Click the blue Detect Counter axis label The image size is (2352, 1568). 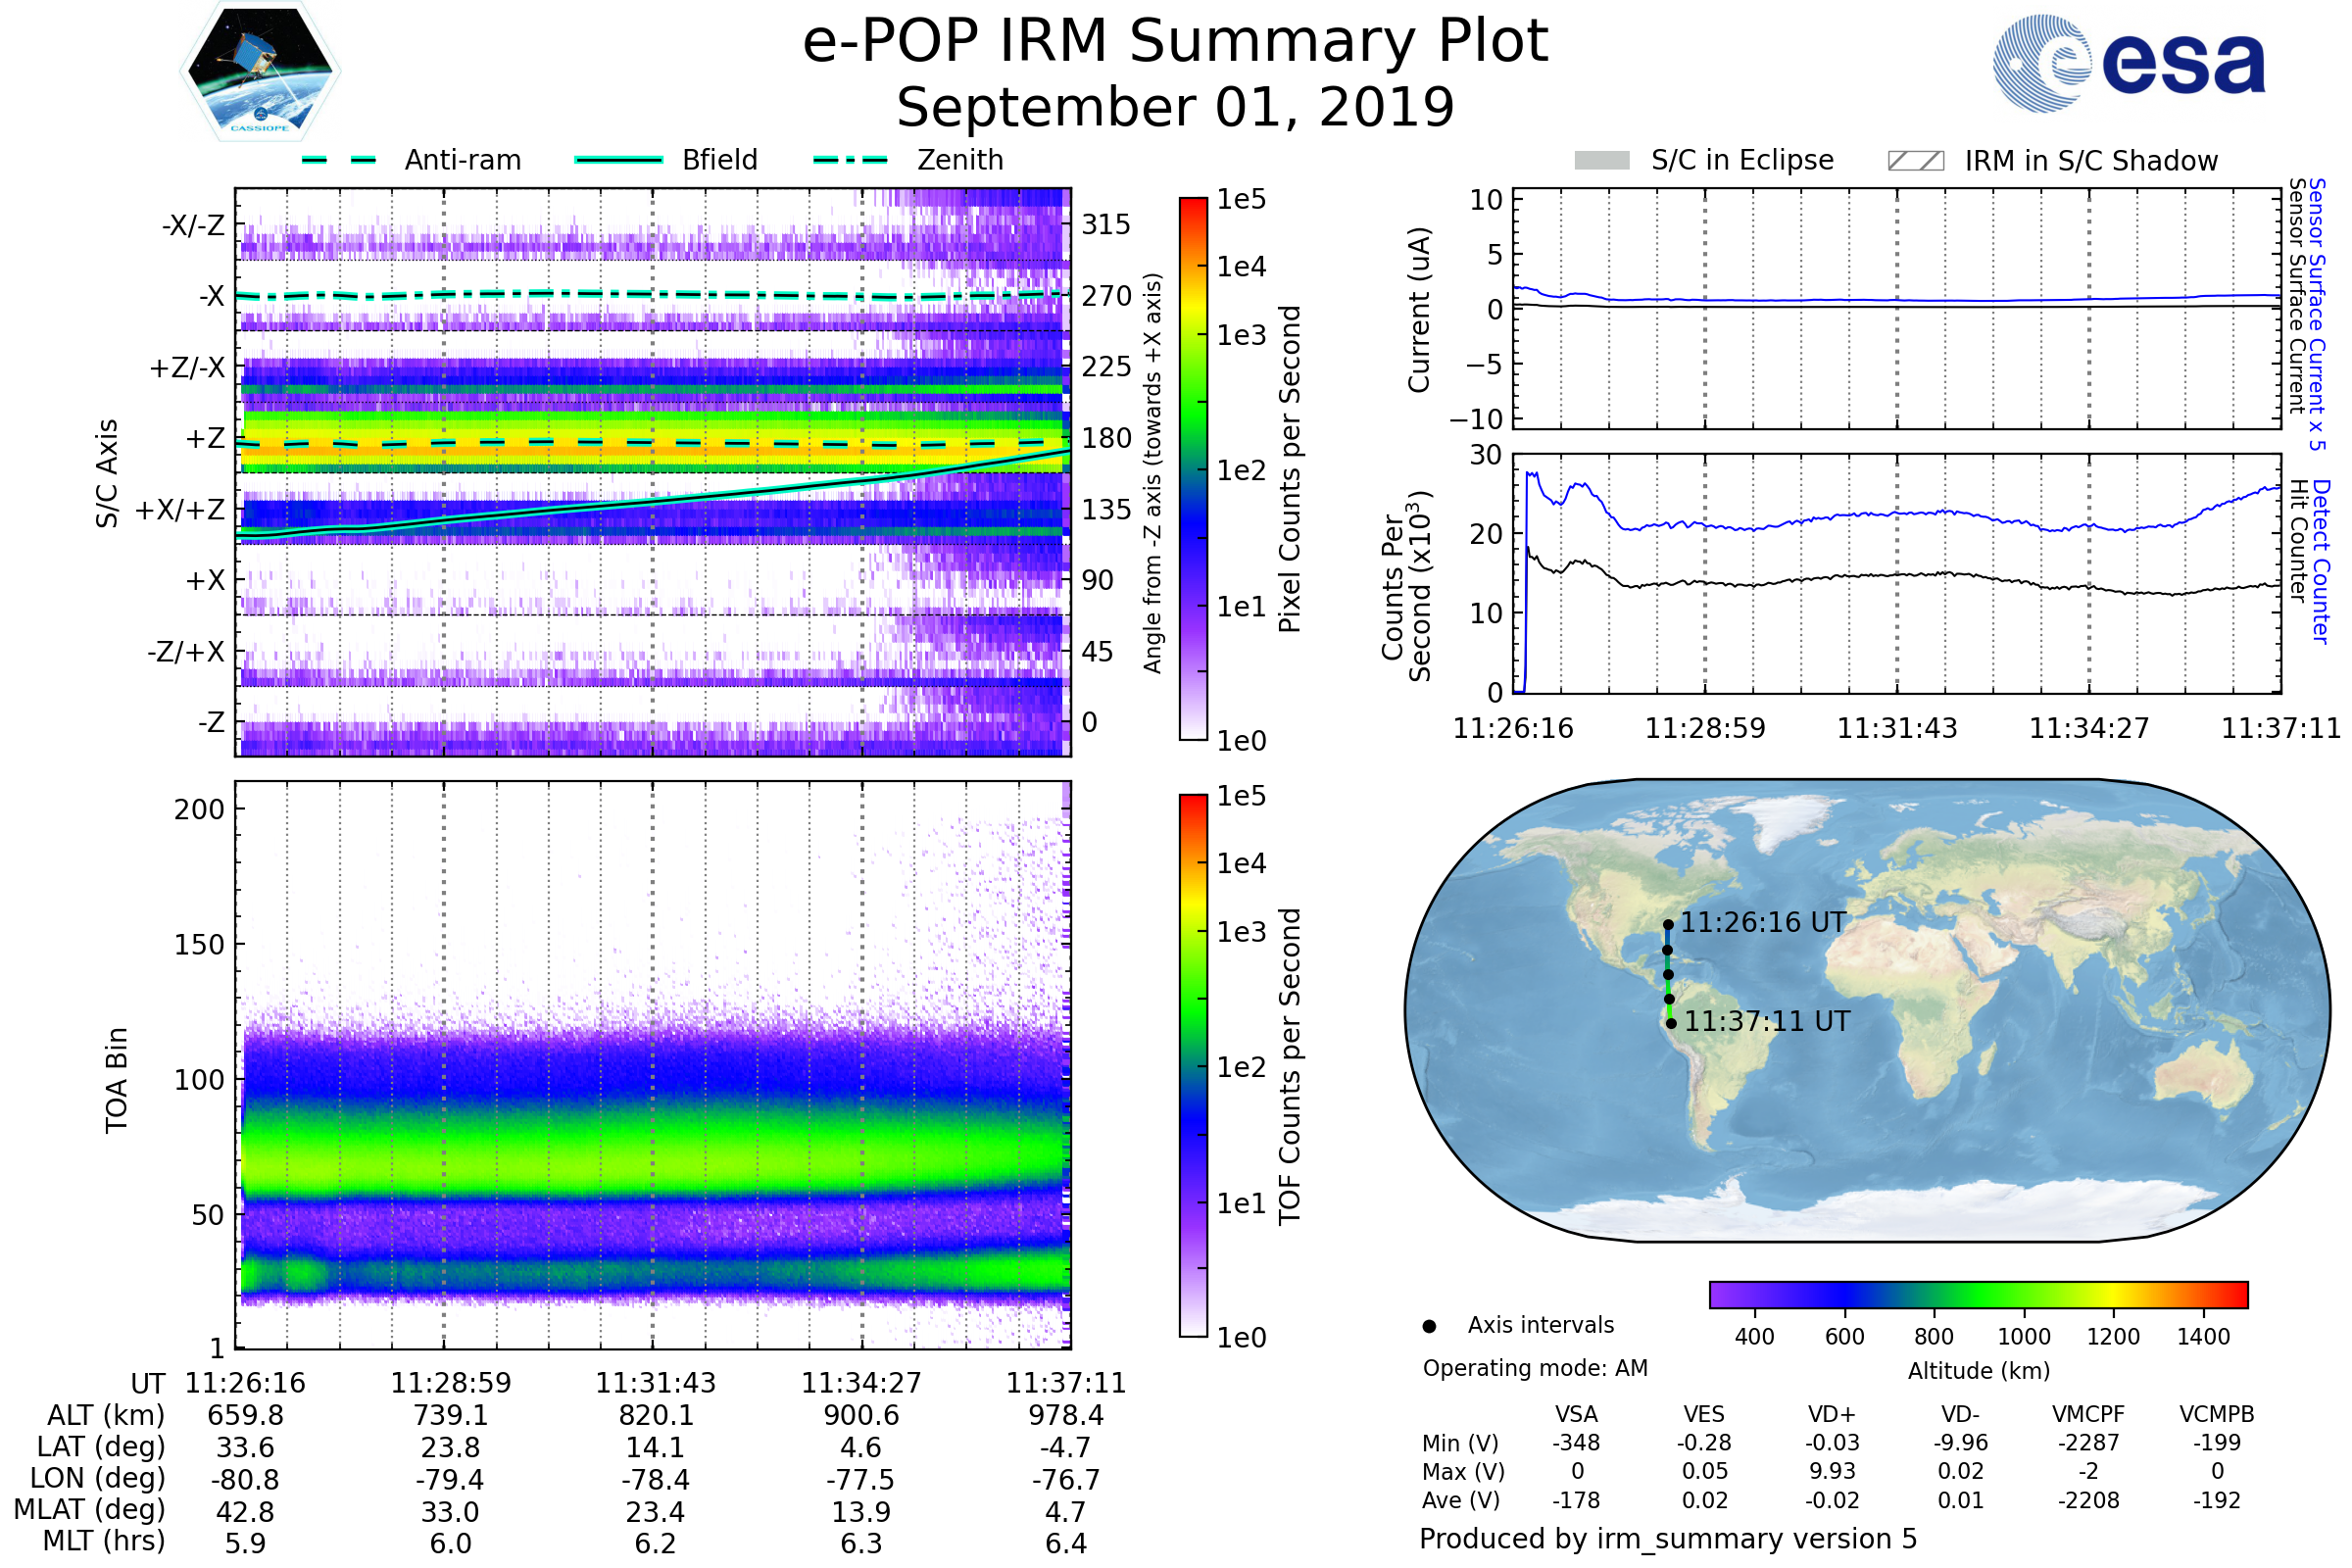point(2322,561)
